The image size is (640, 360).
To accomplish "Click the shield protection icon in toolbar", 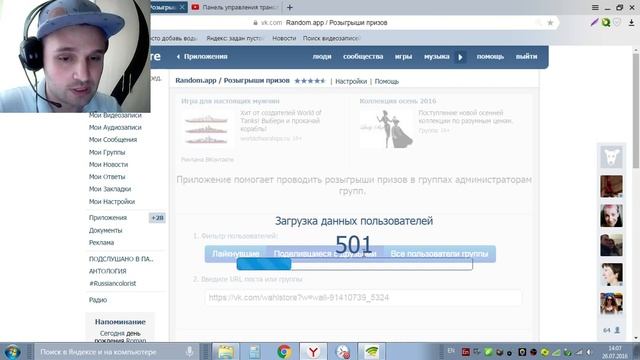I will (x=617, y=22).
